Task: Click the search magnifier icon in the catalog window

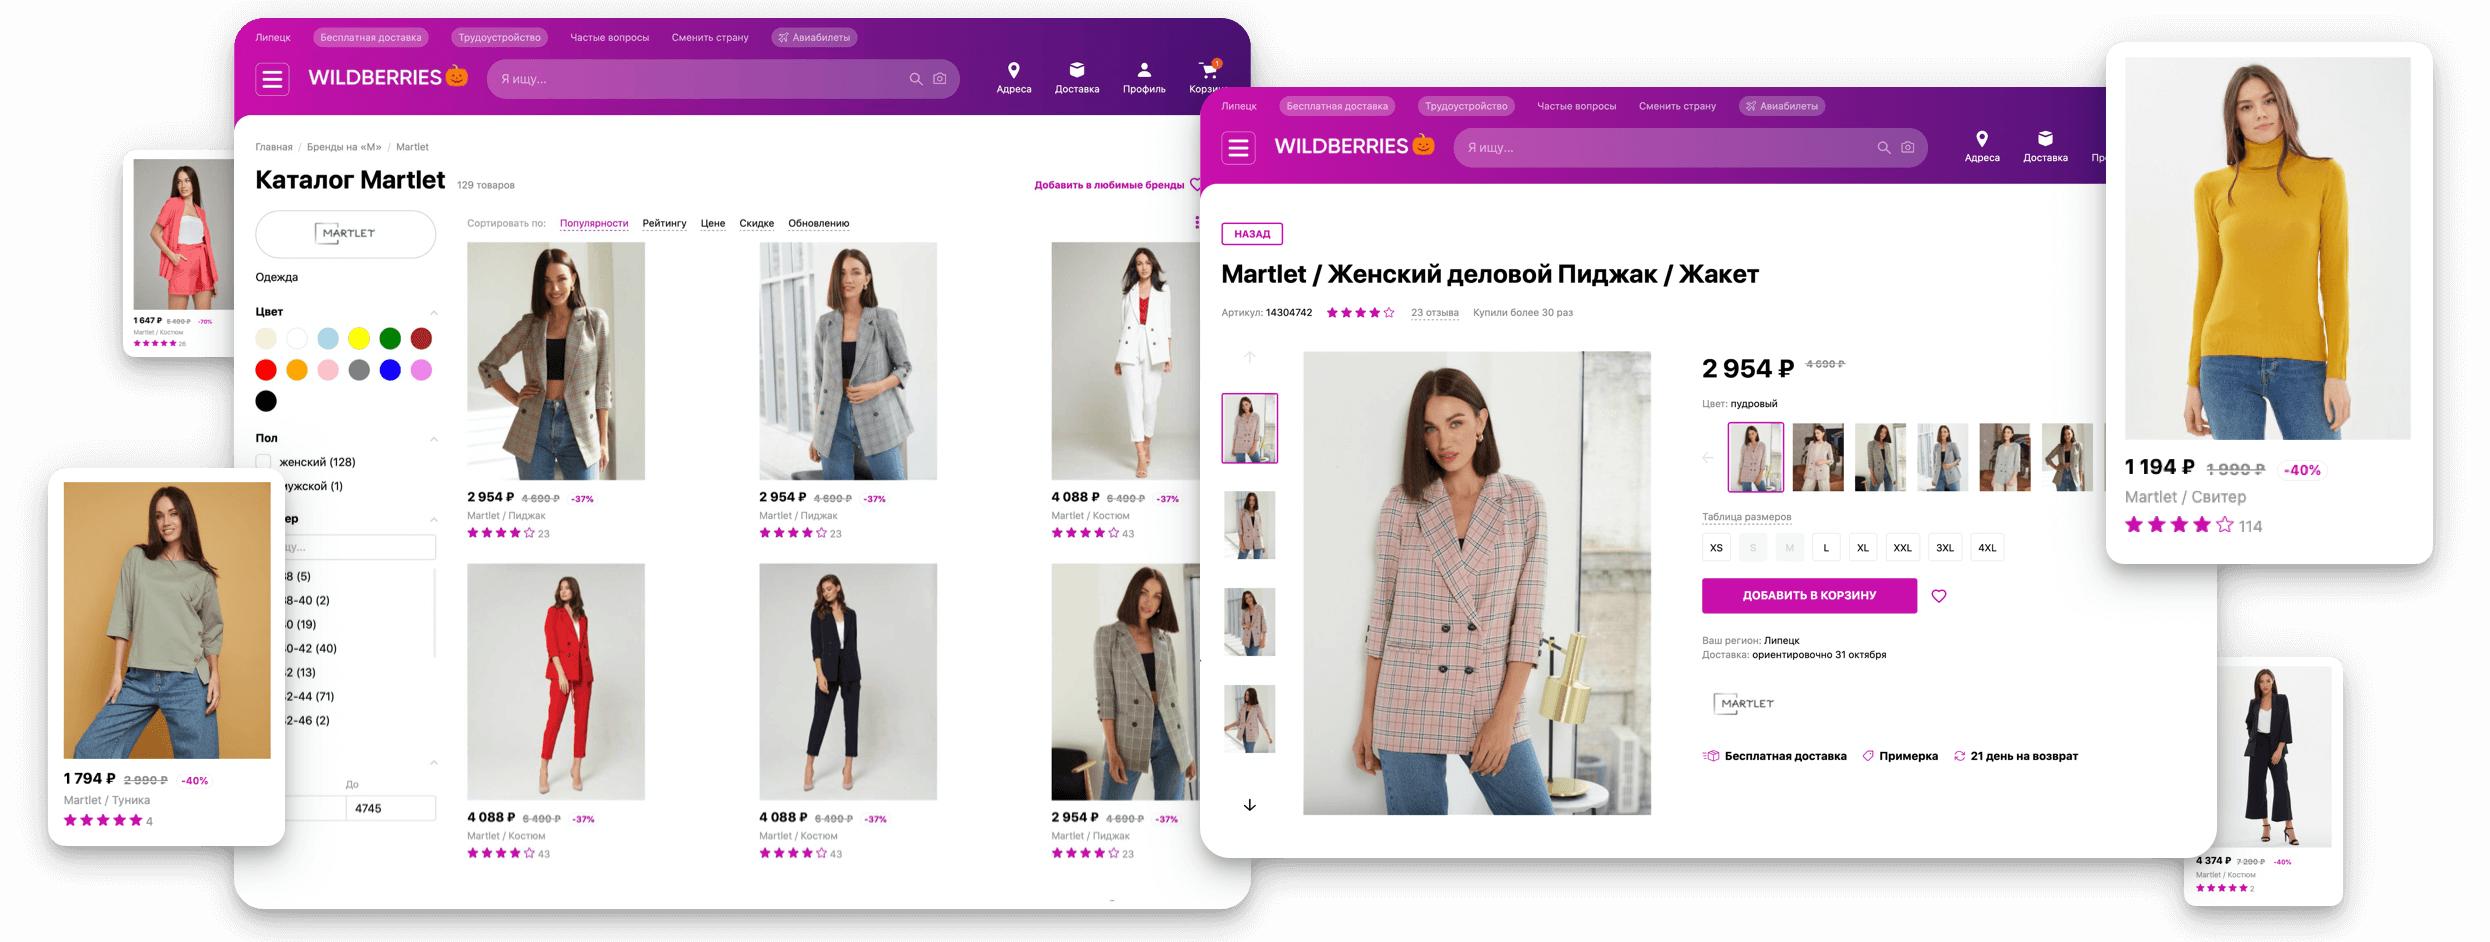Action: pyautogui.click(x=916, y=79)
